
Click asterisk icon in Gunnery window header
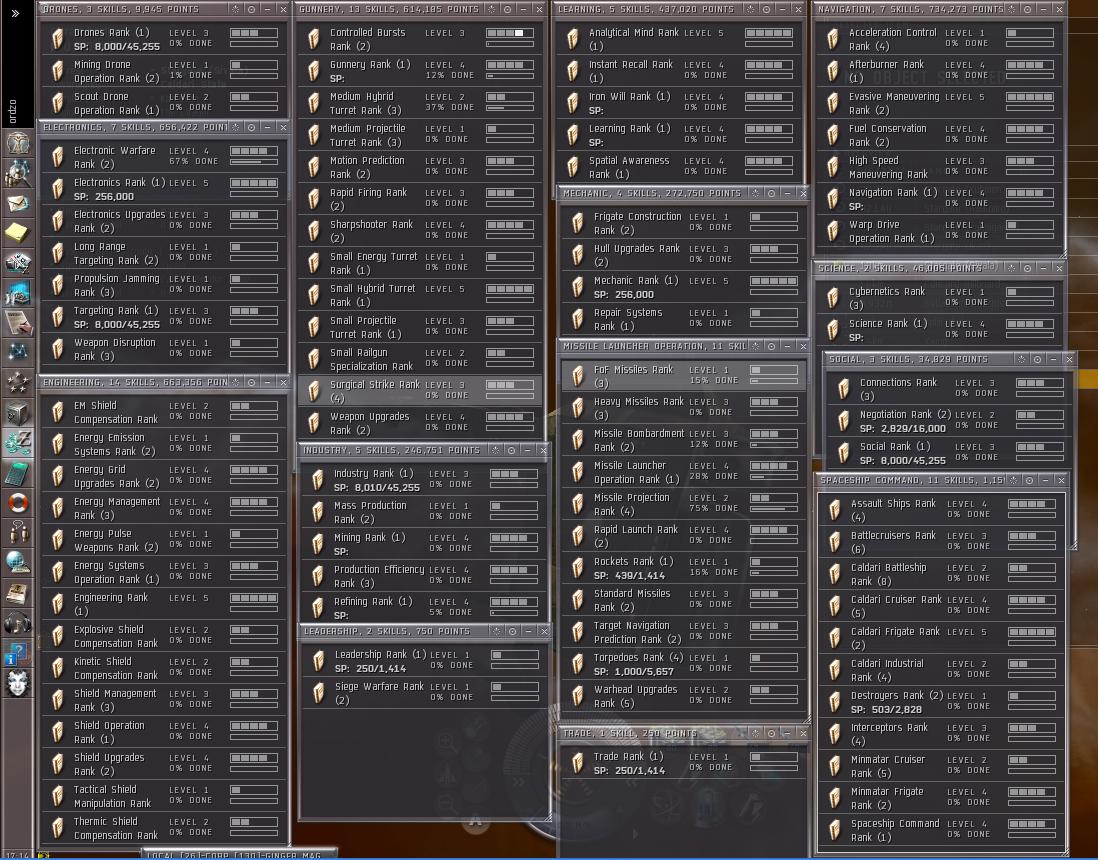pyautogui.click(x=492, y=9)
